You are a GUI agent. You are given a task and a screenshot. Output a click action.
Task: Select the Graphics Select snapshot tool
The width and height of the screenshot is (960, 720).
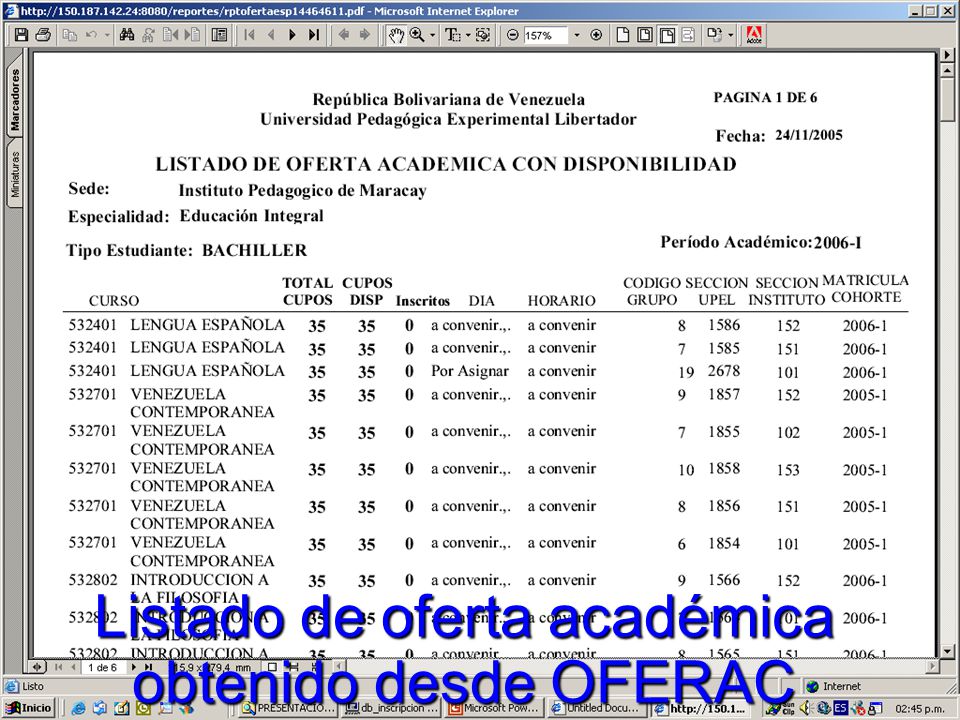coord(483,35)
